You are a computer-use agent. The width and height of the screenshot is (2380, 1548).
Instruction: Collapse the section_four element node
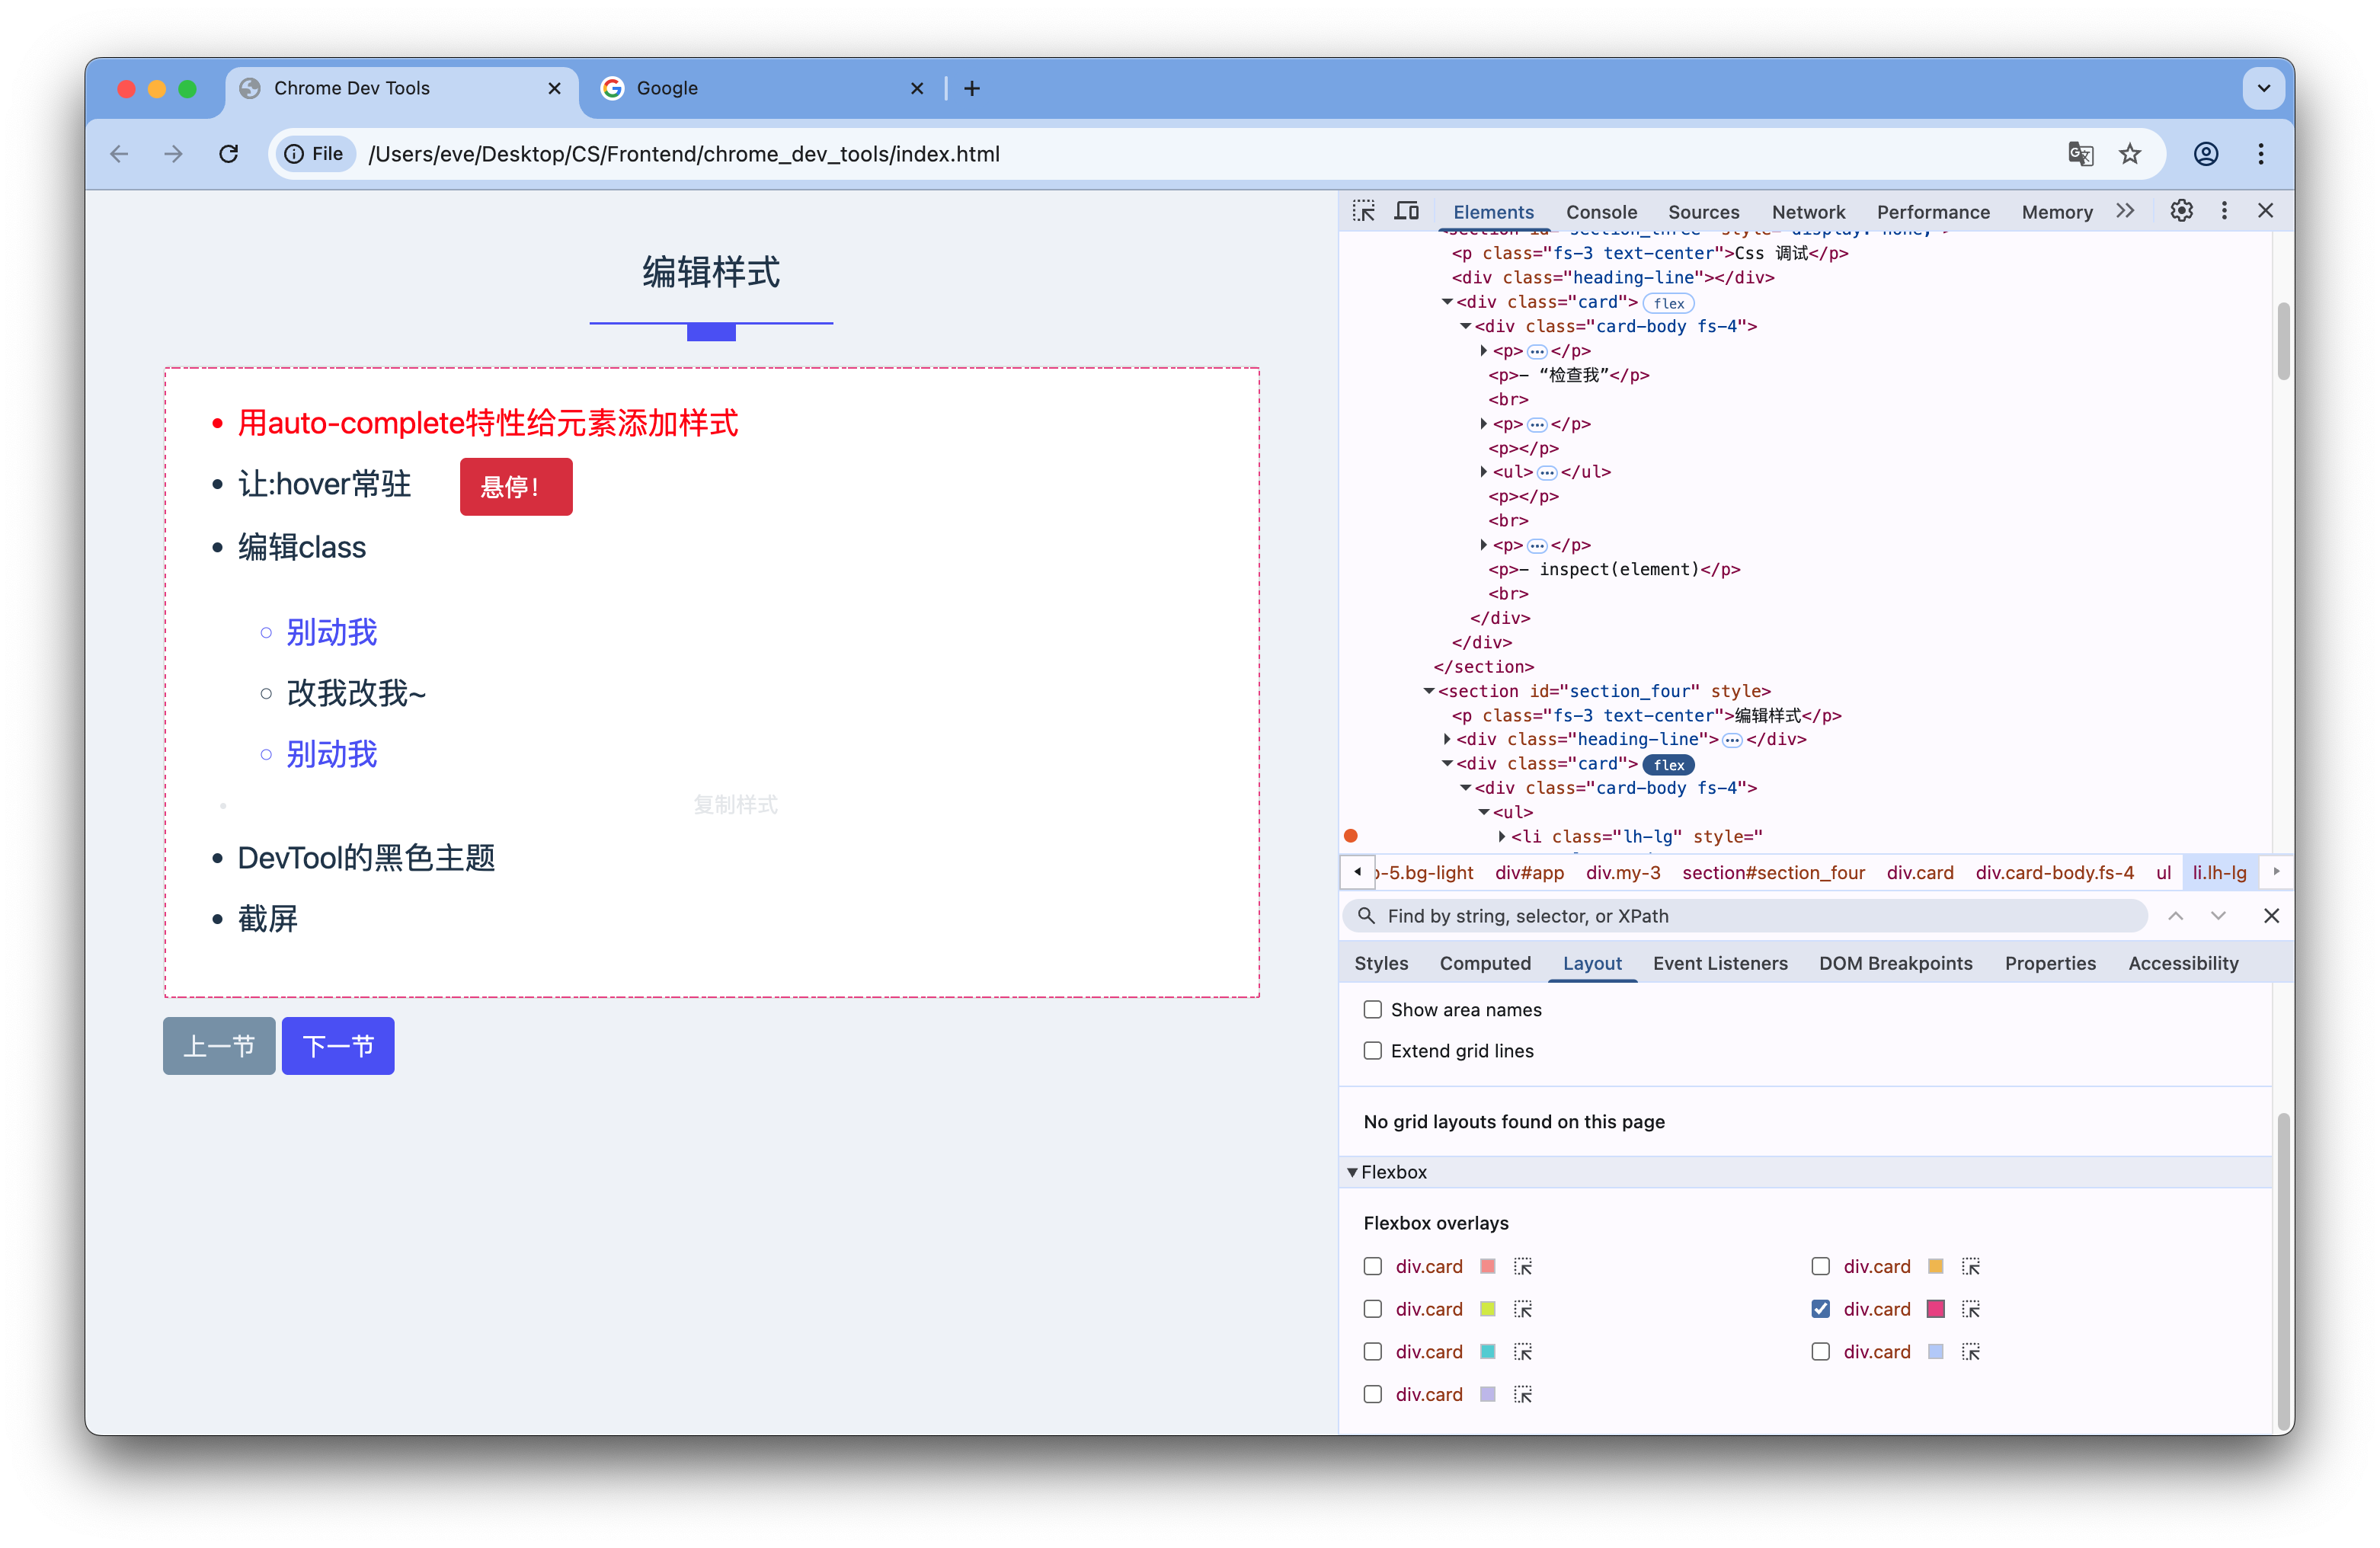click(x=1429, y=691)
